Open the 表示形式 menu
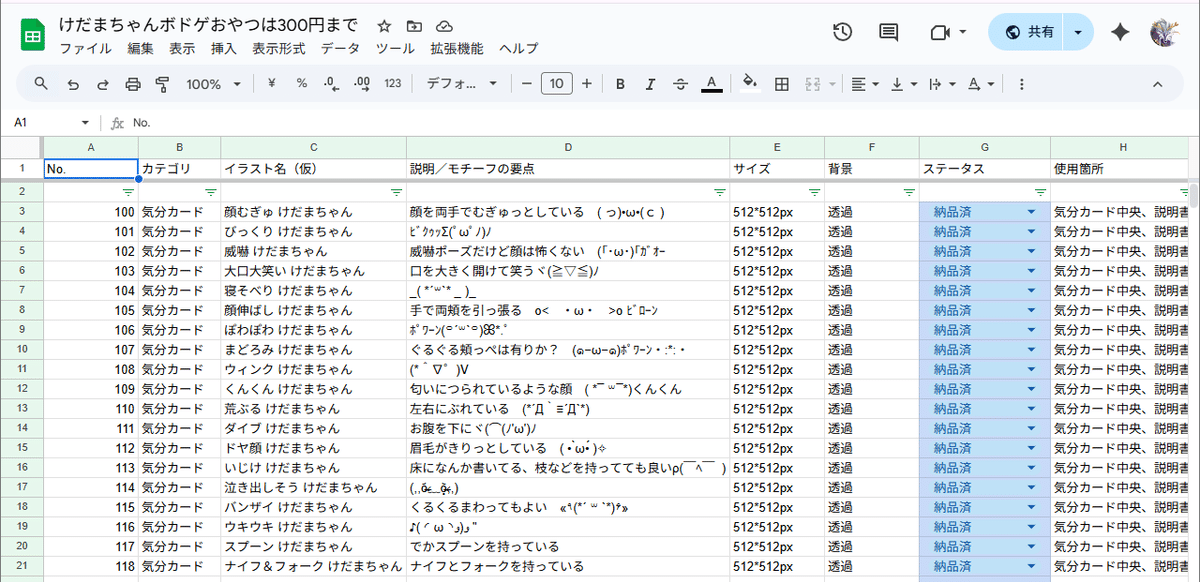Screen dimensions: 1200x582 278,48
